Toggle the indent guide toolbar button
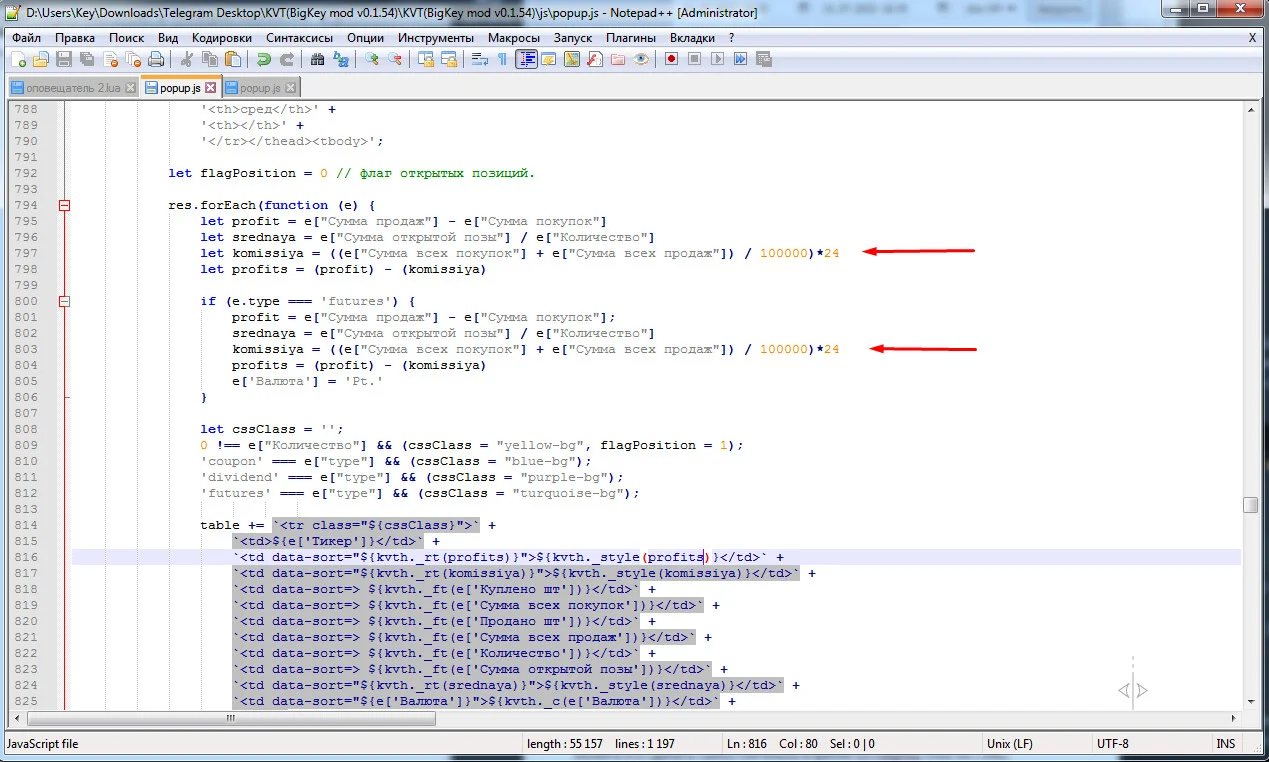Image resolution: width=1269 pixels, height=762 pixels. 526,59
